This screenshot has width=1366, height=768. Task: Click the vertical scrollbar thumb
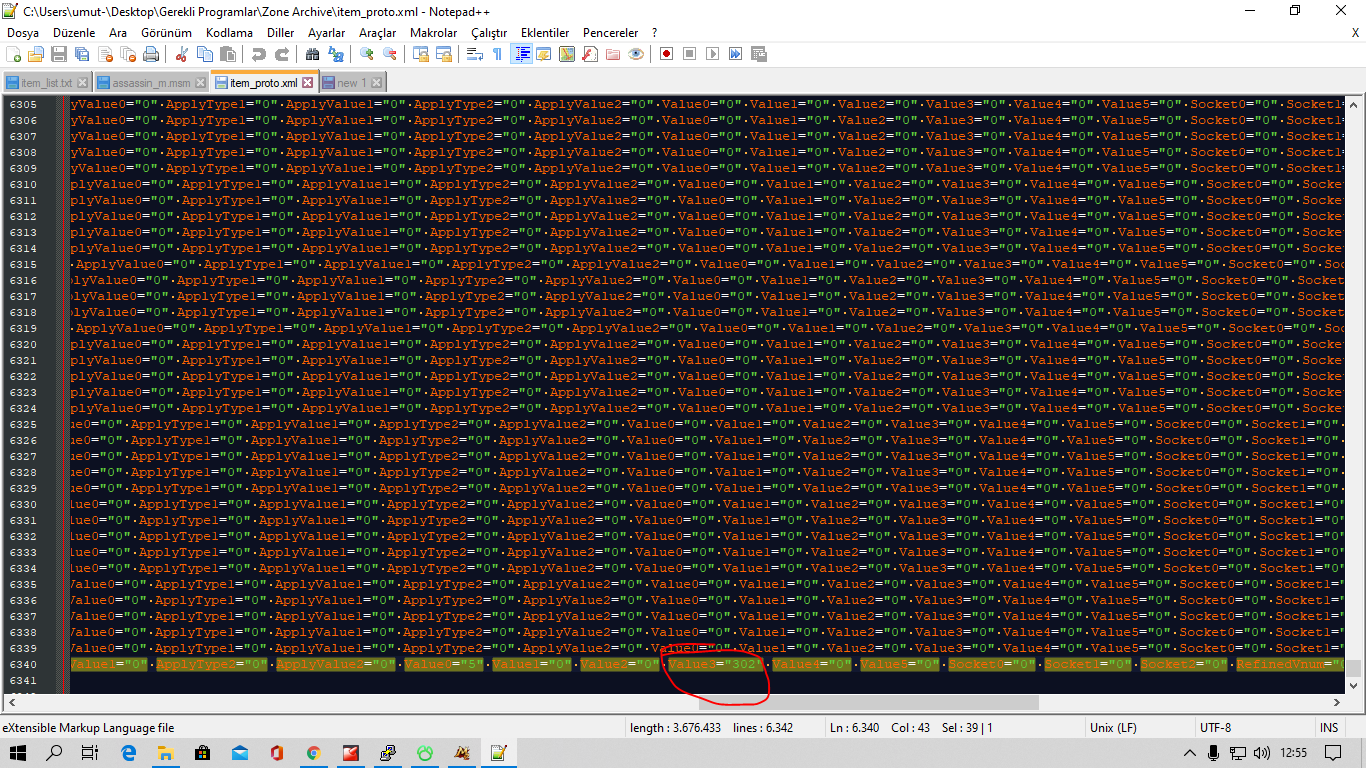(x=1353, y=669)
